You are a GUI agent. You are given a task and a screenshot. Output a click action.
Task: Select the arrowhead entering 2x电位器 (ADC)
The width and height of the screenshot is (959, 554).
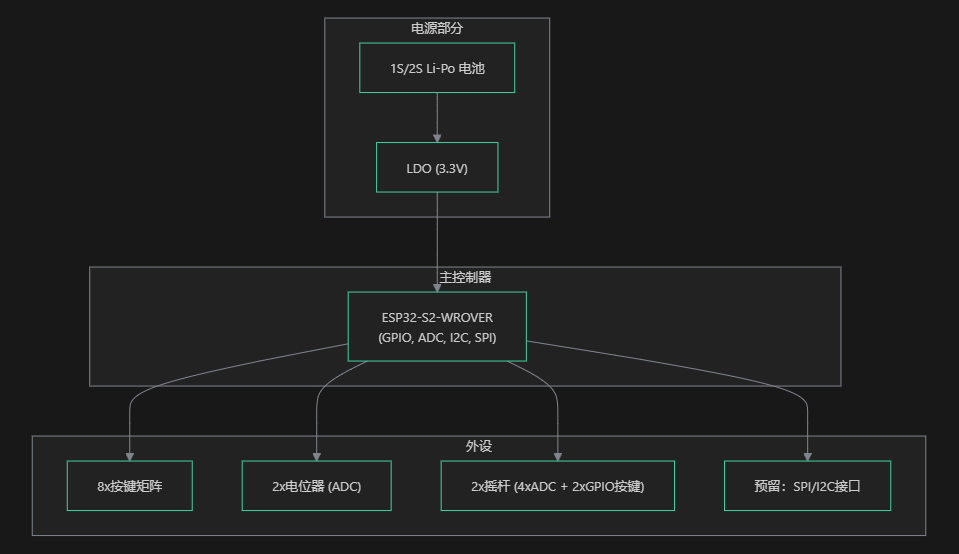coord(317,456)
